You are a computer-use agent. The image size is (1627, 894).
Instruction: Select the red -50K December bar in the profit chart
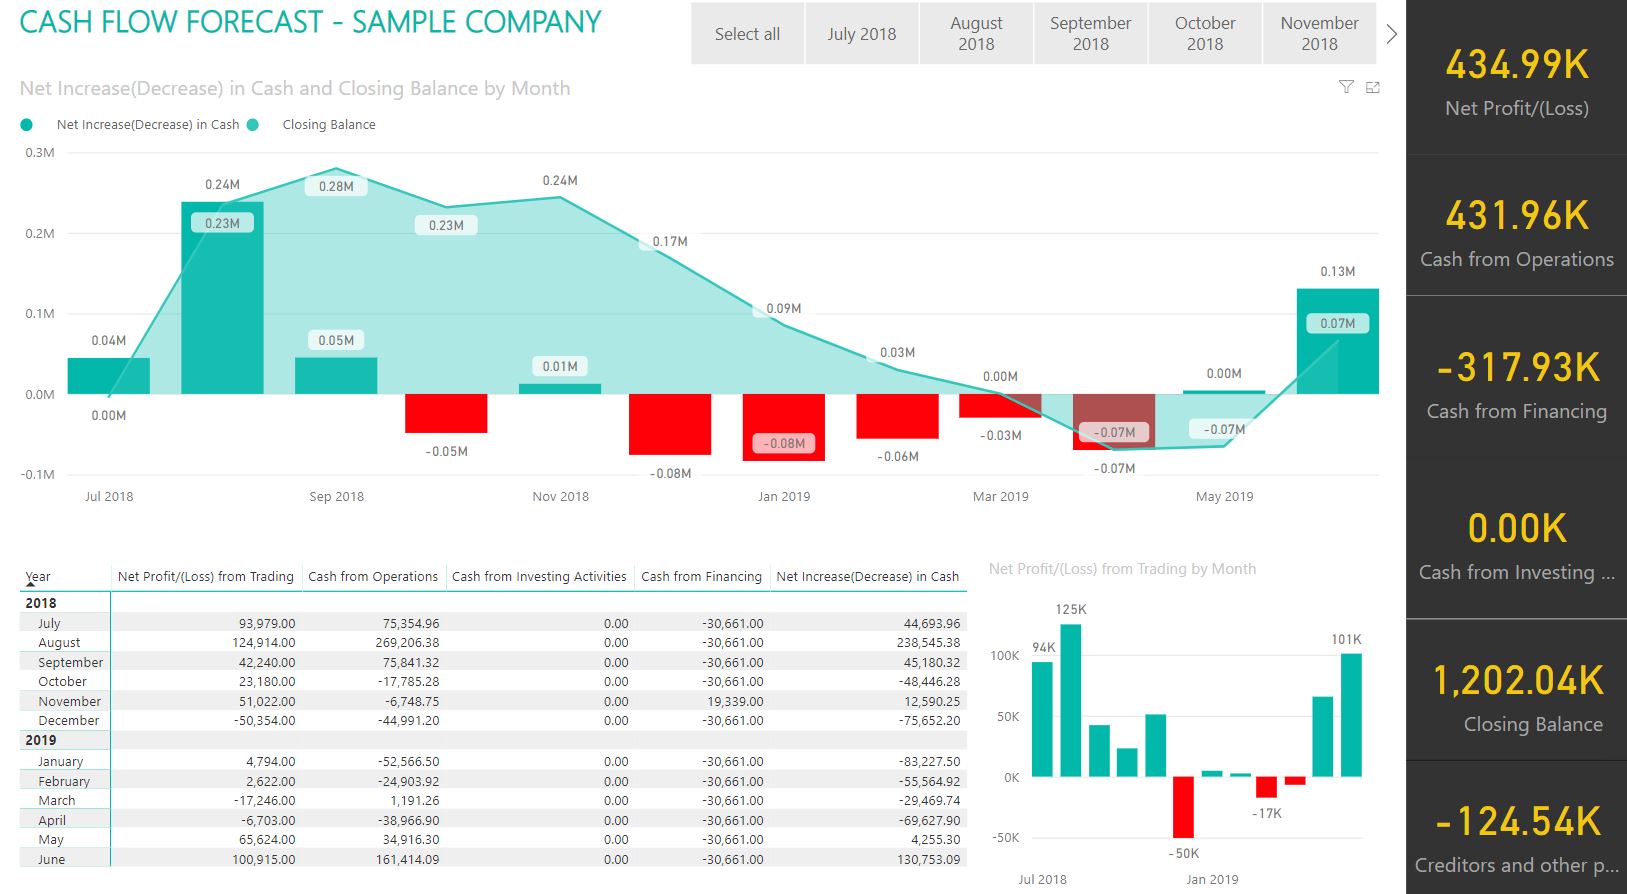1183,807
